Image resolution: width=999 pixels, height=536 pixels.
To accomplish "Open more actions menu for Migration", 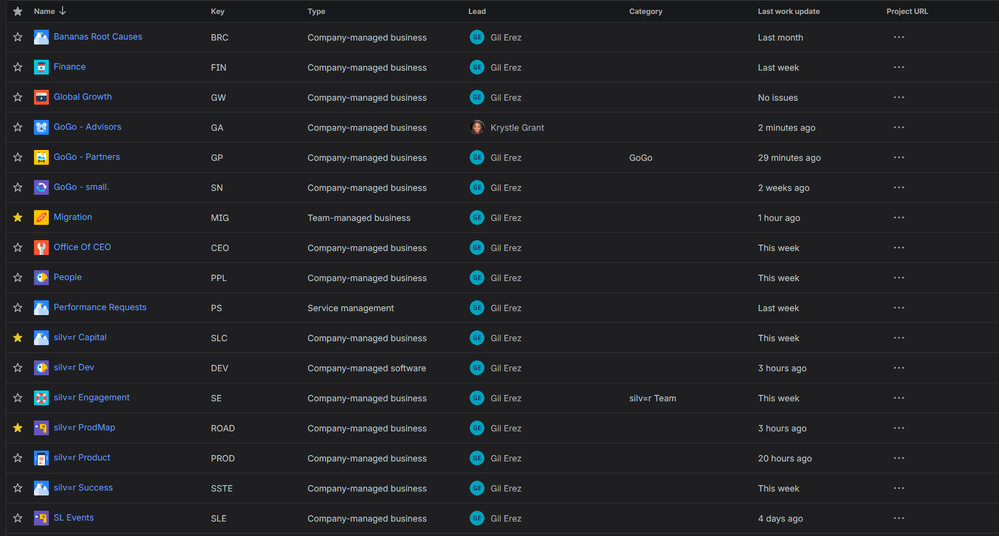I will (x=898, y=217).
